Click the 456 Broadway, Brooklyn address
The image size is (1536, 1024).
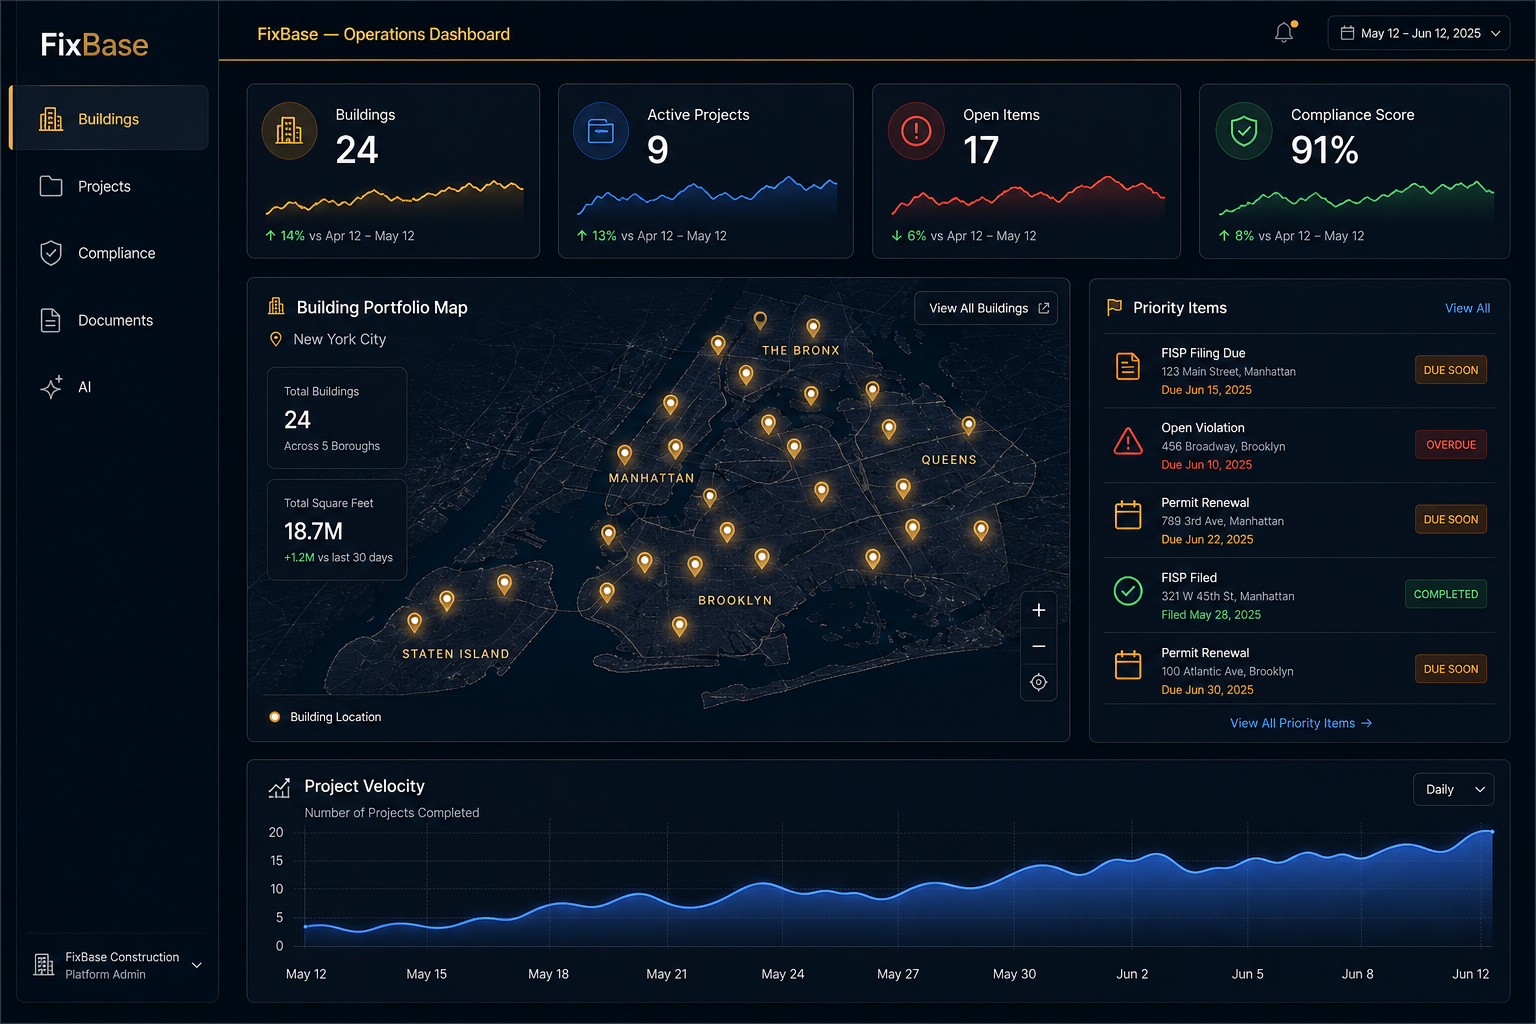click(1223, 447)
